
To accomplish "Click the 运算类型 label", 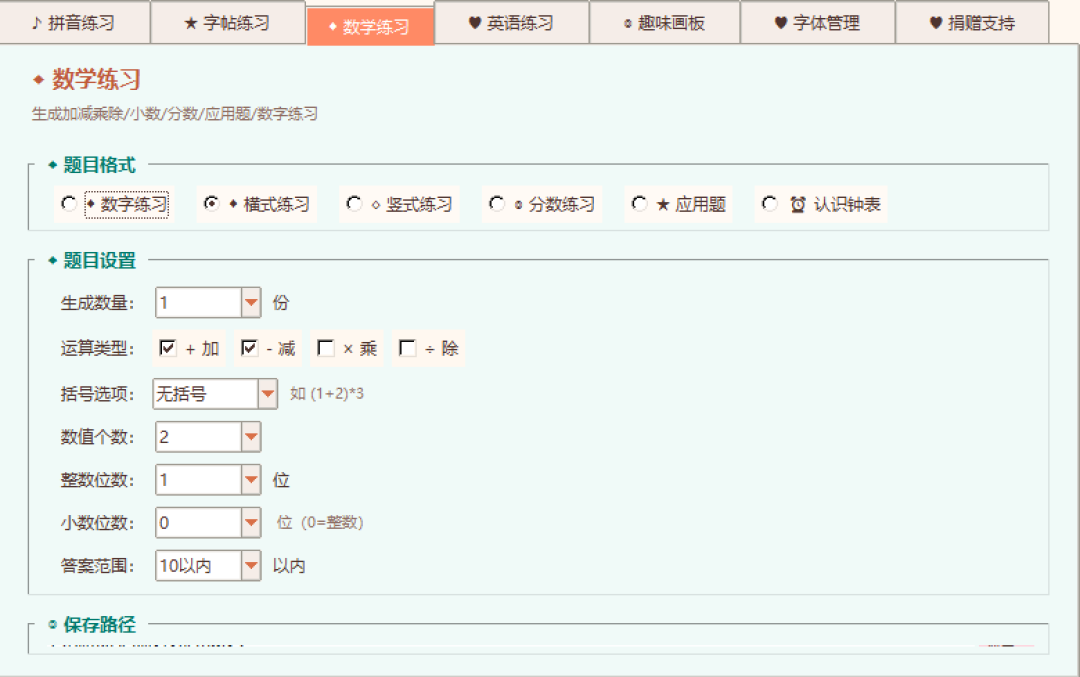I will tap(97, 348).
